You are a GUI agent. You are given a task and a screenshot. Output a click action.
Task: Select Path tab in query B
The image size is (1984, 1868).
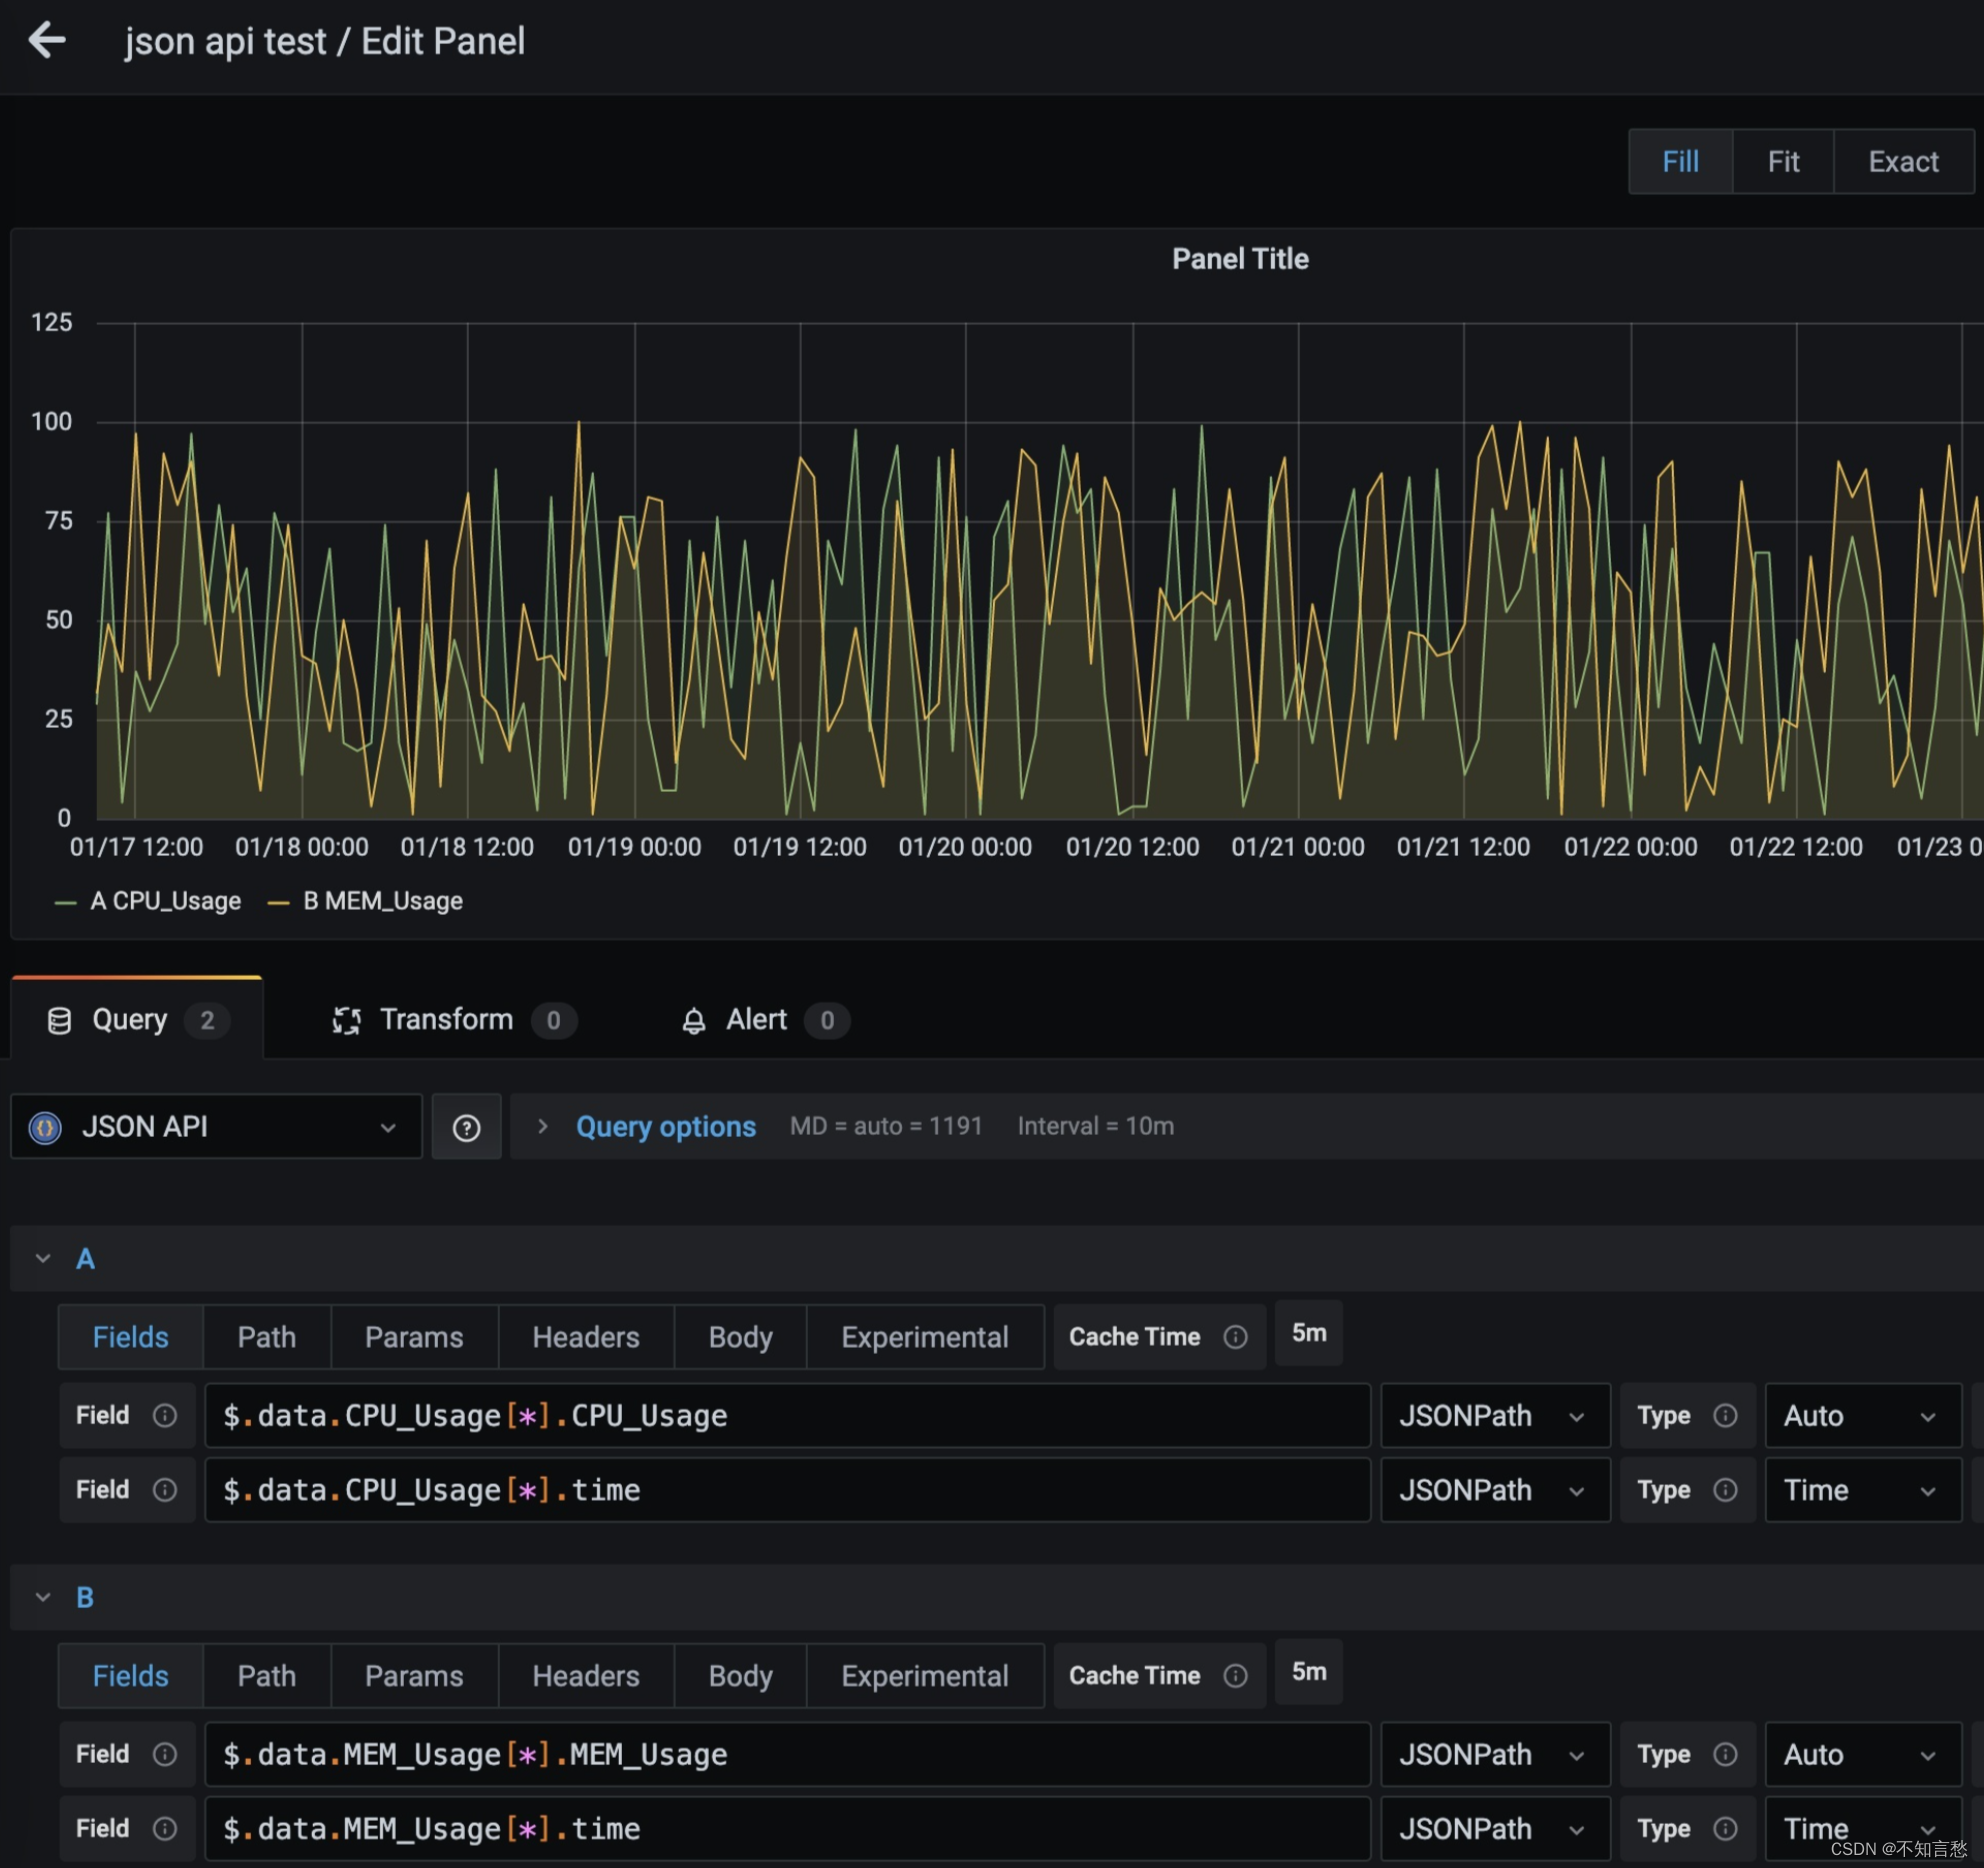pos(267,1676)
